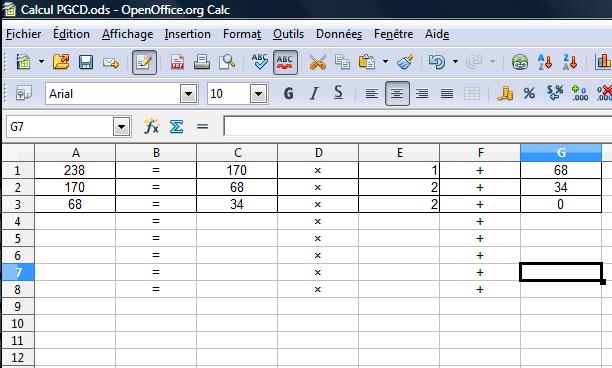Open the Aide menu
The width and height of the screenshot is (612, 368).
click(437, 34)
